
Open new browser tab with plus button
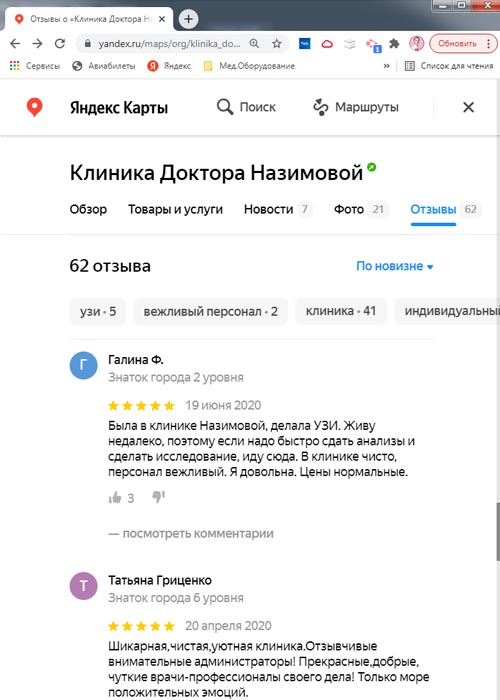[188, 19]
